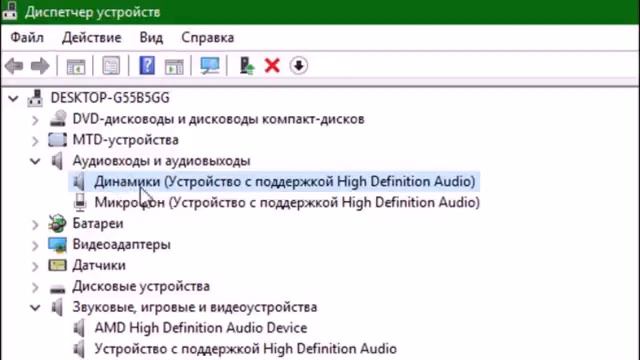Click the microphone icon beside Микрофон

coord(80,202)
